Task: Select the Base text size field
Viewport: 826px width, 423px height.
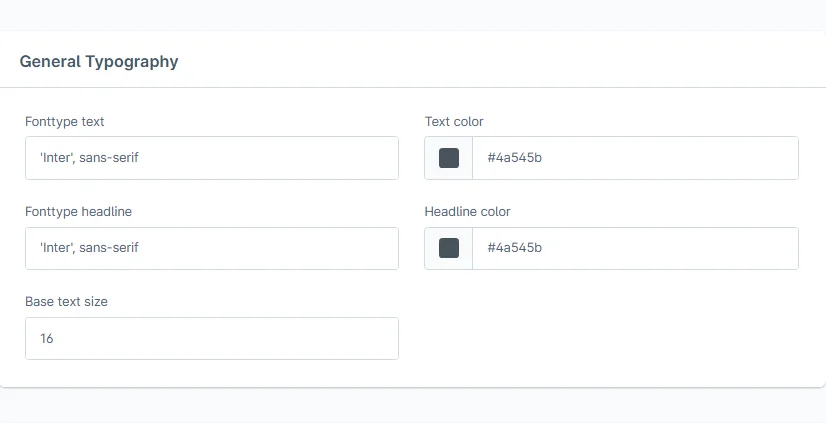Action: click(211, 338)
